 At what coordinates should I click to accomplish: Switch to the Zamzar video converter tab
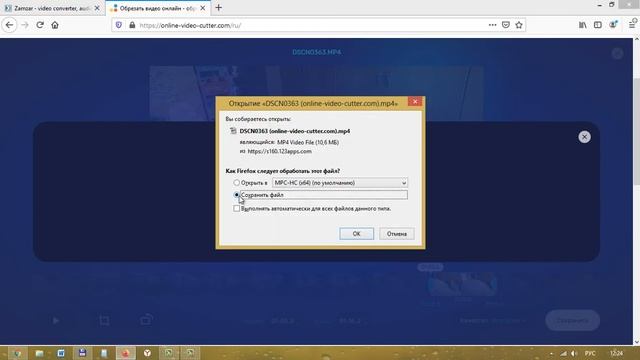click(52, 8)
